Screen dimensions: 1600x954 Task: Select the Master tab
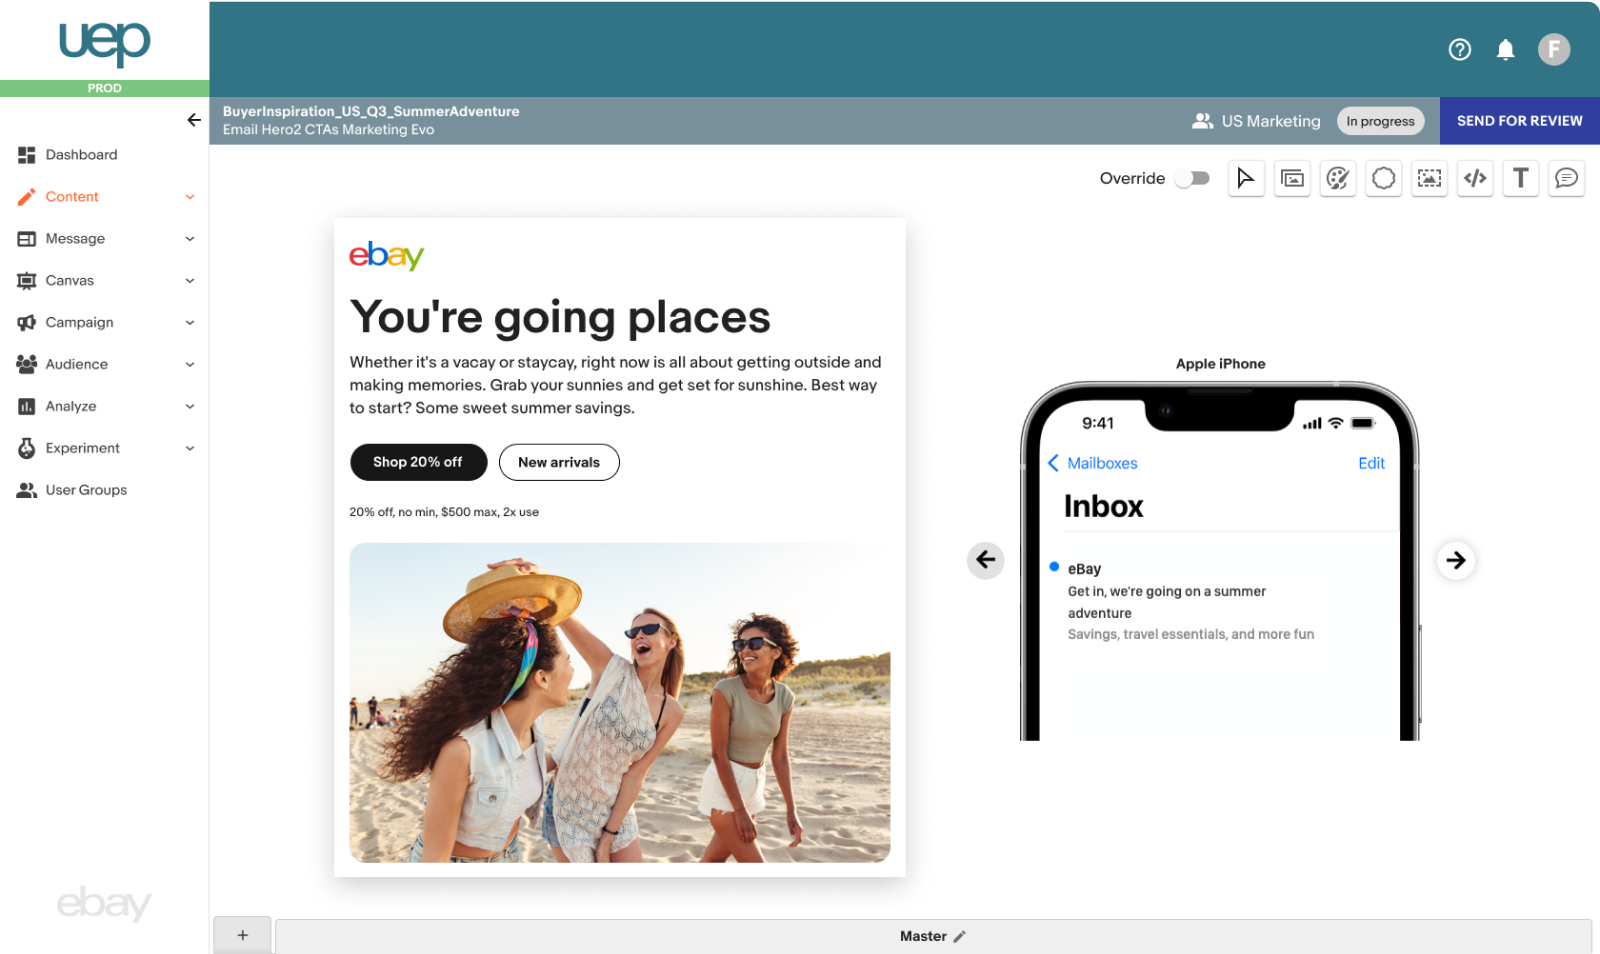[x=932, y=937]
